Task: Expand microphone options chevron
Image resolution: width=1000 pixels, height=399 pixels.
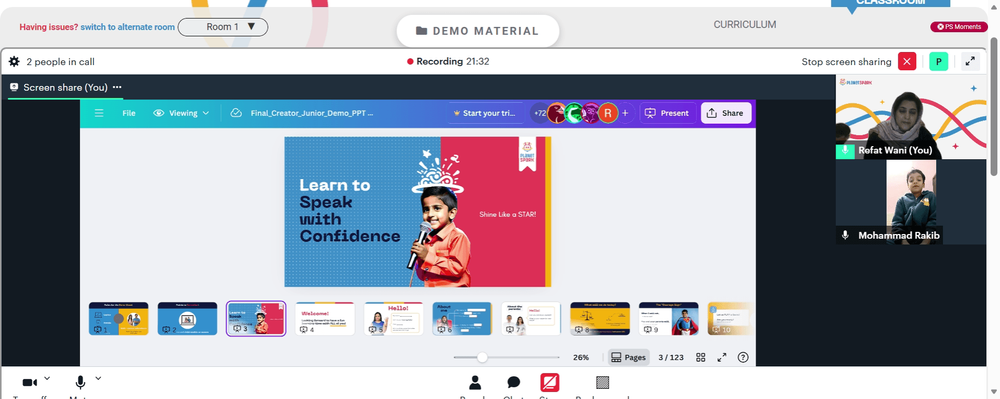Action: pyautogui.click(x=98, y=379)
